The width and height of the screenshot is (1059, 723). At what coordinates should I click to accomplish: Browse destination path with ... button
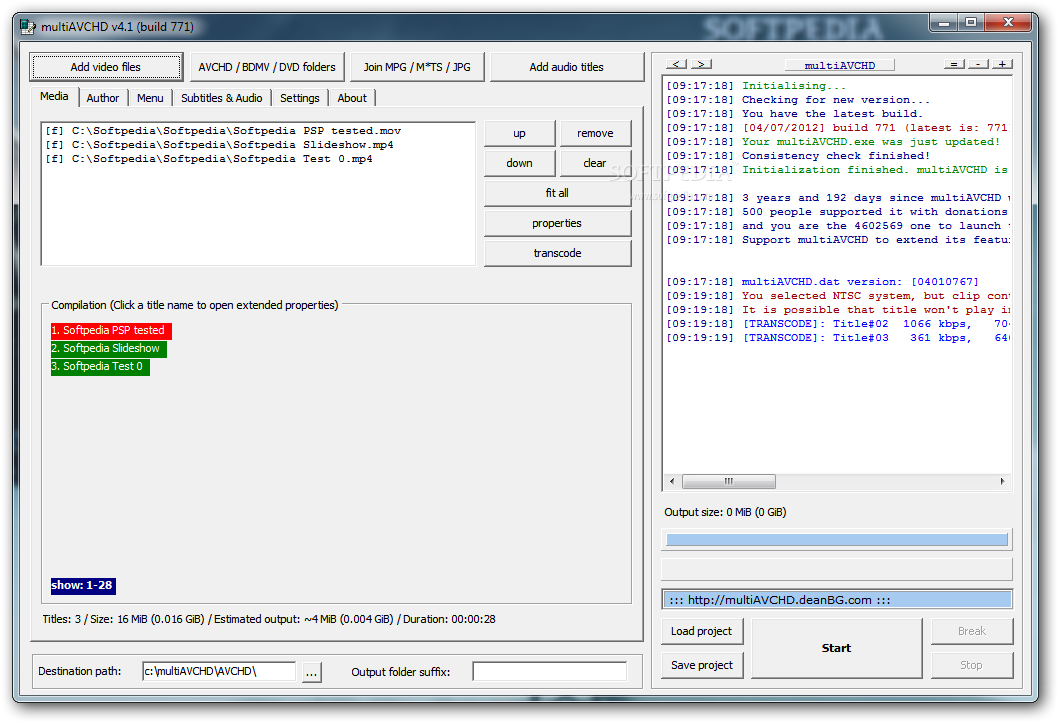click(311, 672)
